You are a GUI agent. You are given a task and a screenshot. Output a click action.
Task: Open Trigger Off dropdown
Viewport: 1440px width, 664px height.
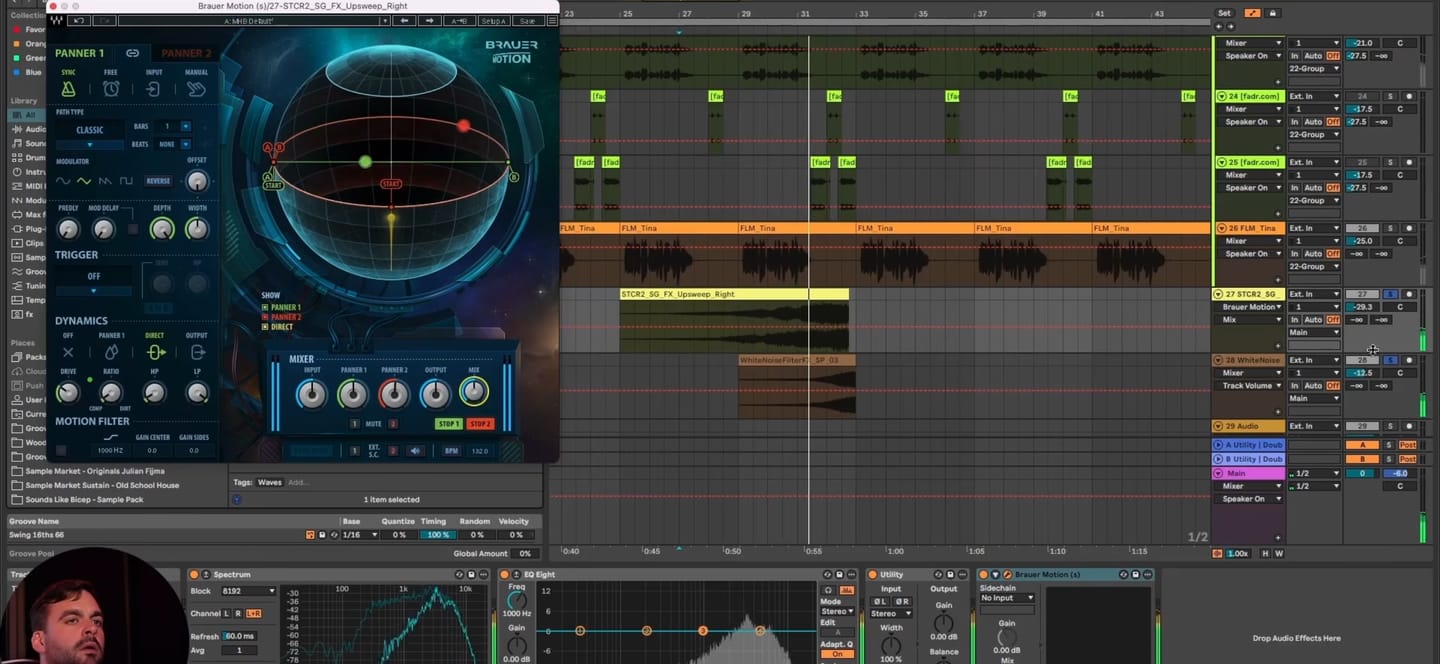(x=94, y=291)
